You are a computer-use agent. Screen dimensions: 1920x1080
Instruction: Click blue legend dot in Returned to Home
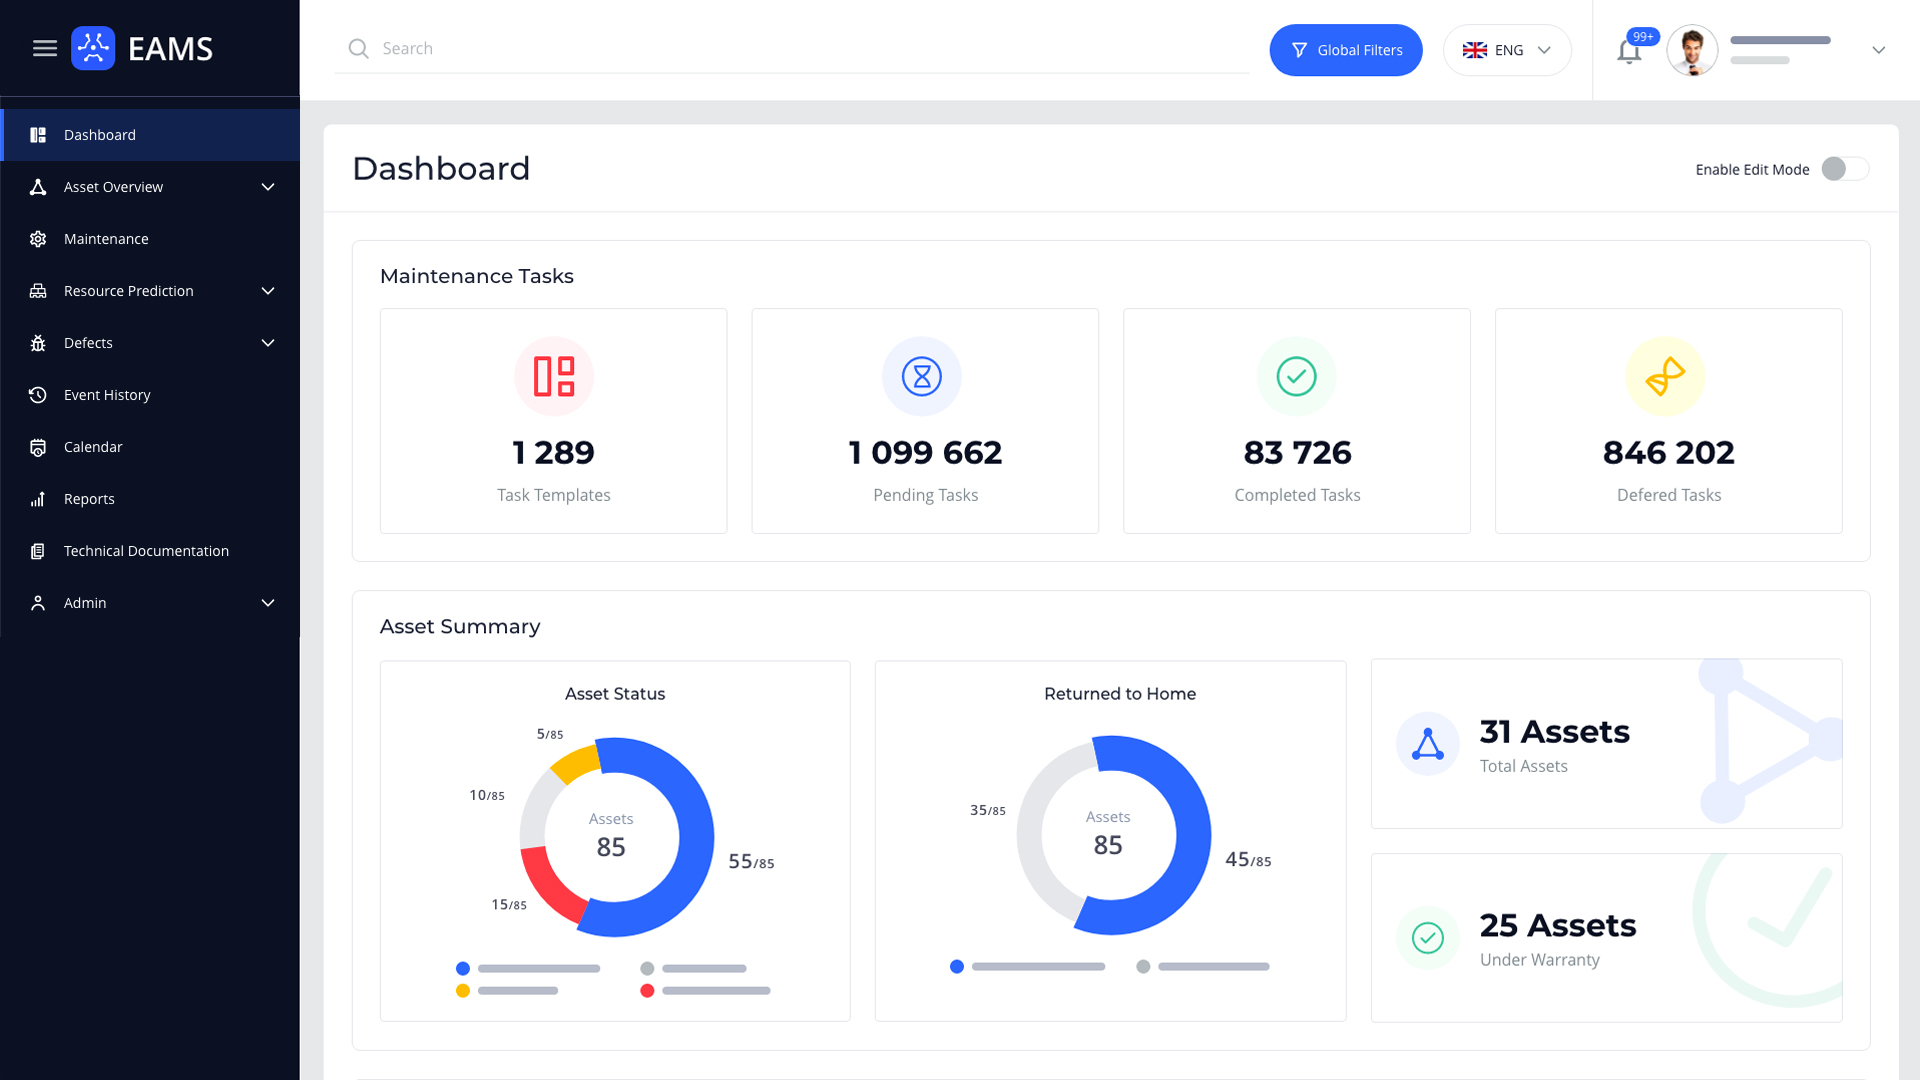coord(957,966)
